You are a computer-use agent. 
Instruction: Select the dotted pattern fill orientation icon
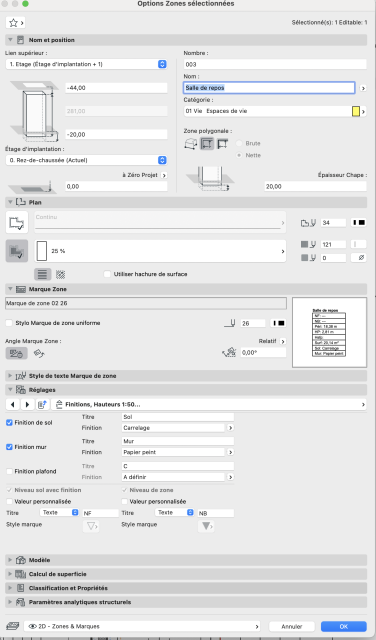(60, 274)
